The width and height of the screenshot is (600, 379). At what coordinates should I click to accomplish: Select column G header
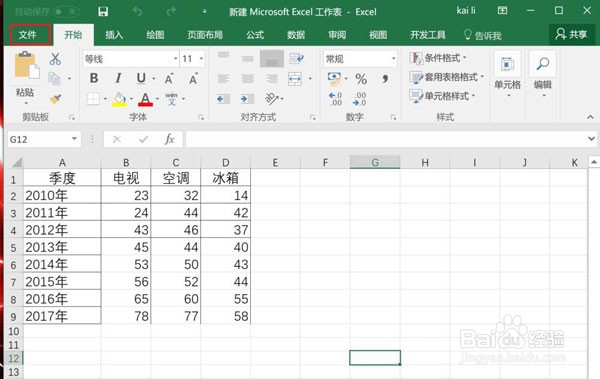(375, 162)
